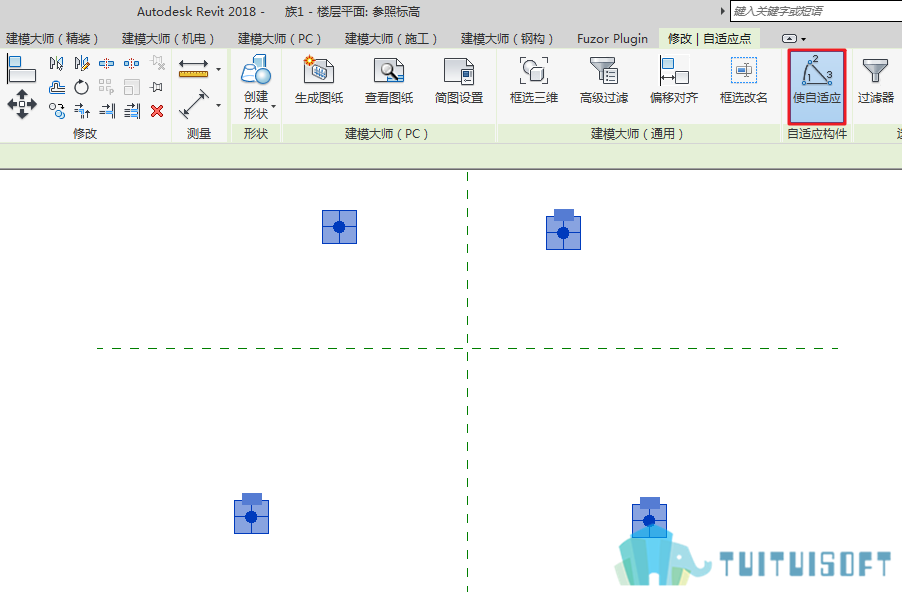The image size is (902, 592).
Task: Switch to 建模大师（精装） tab
Action: click(x=52, y=39)
